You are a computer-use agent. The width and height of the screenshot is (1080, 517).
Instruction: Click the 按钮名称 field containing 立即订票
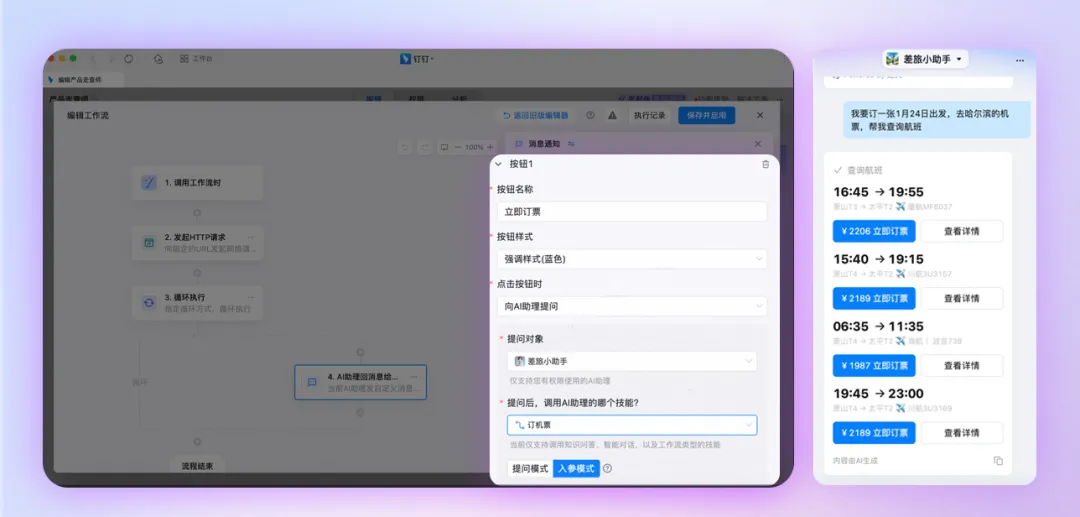(x=632, y=212)
